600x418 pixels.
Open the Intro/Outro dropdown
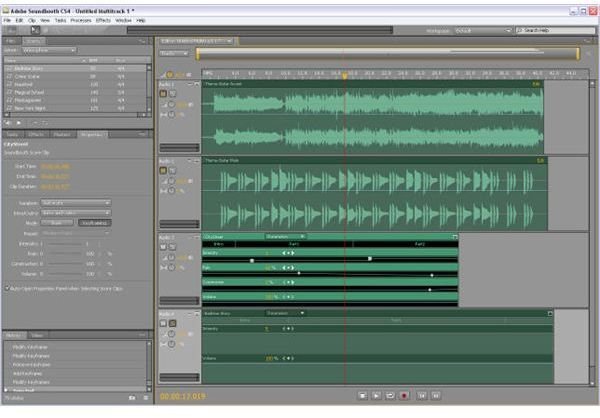tap(75, 212)
